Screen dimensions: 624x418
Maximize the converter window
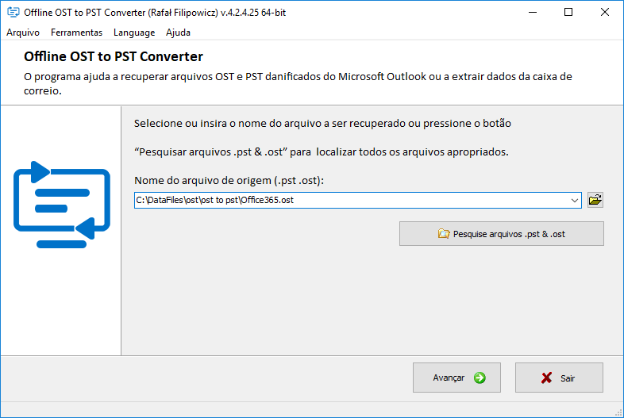(568, 12)
